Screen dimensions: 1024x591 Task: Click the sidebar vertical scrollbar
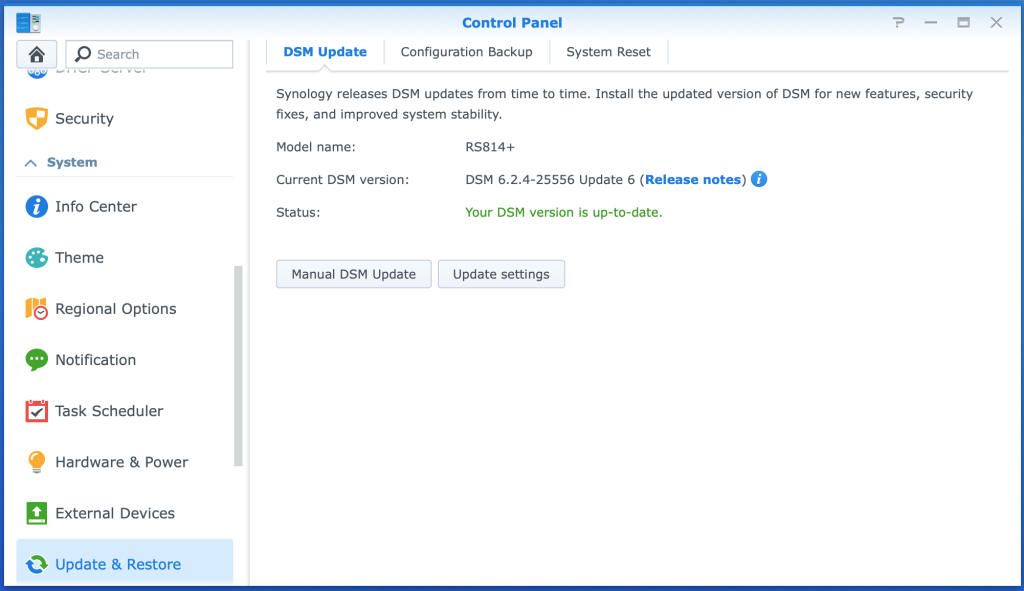click(238, 366)
